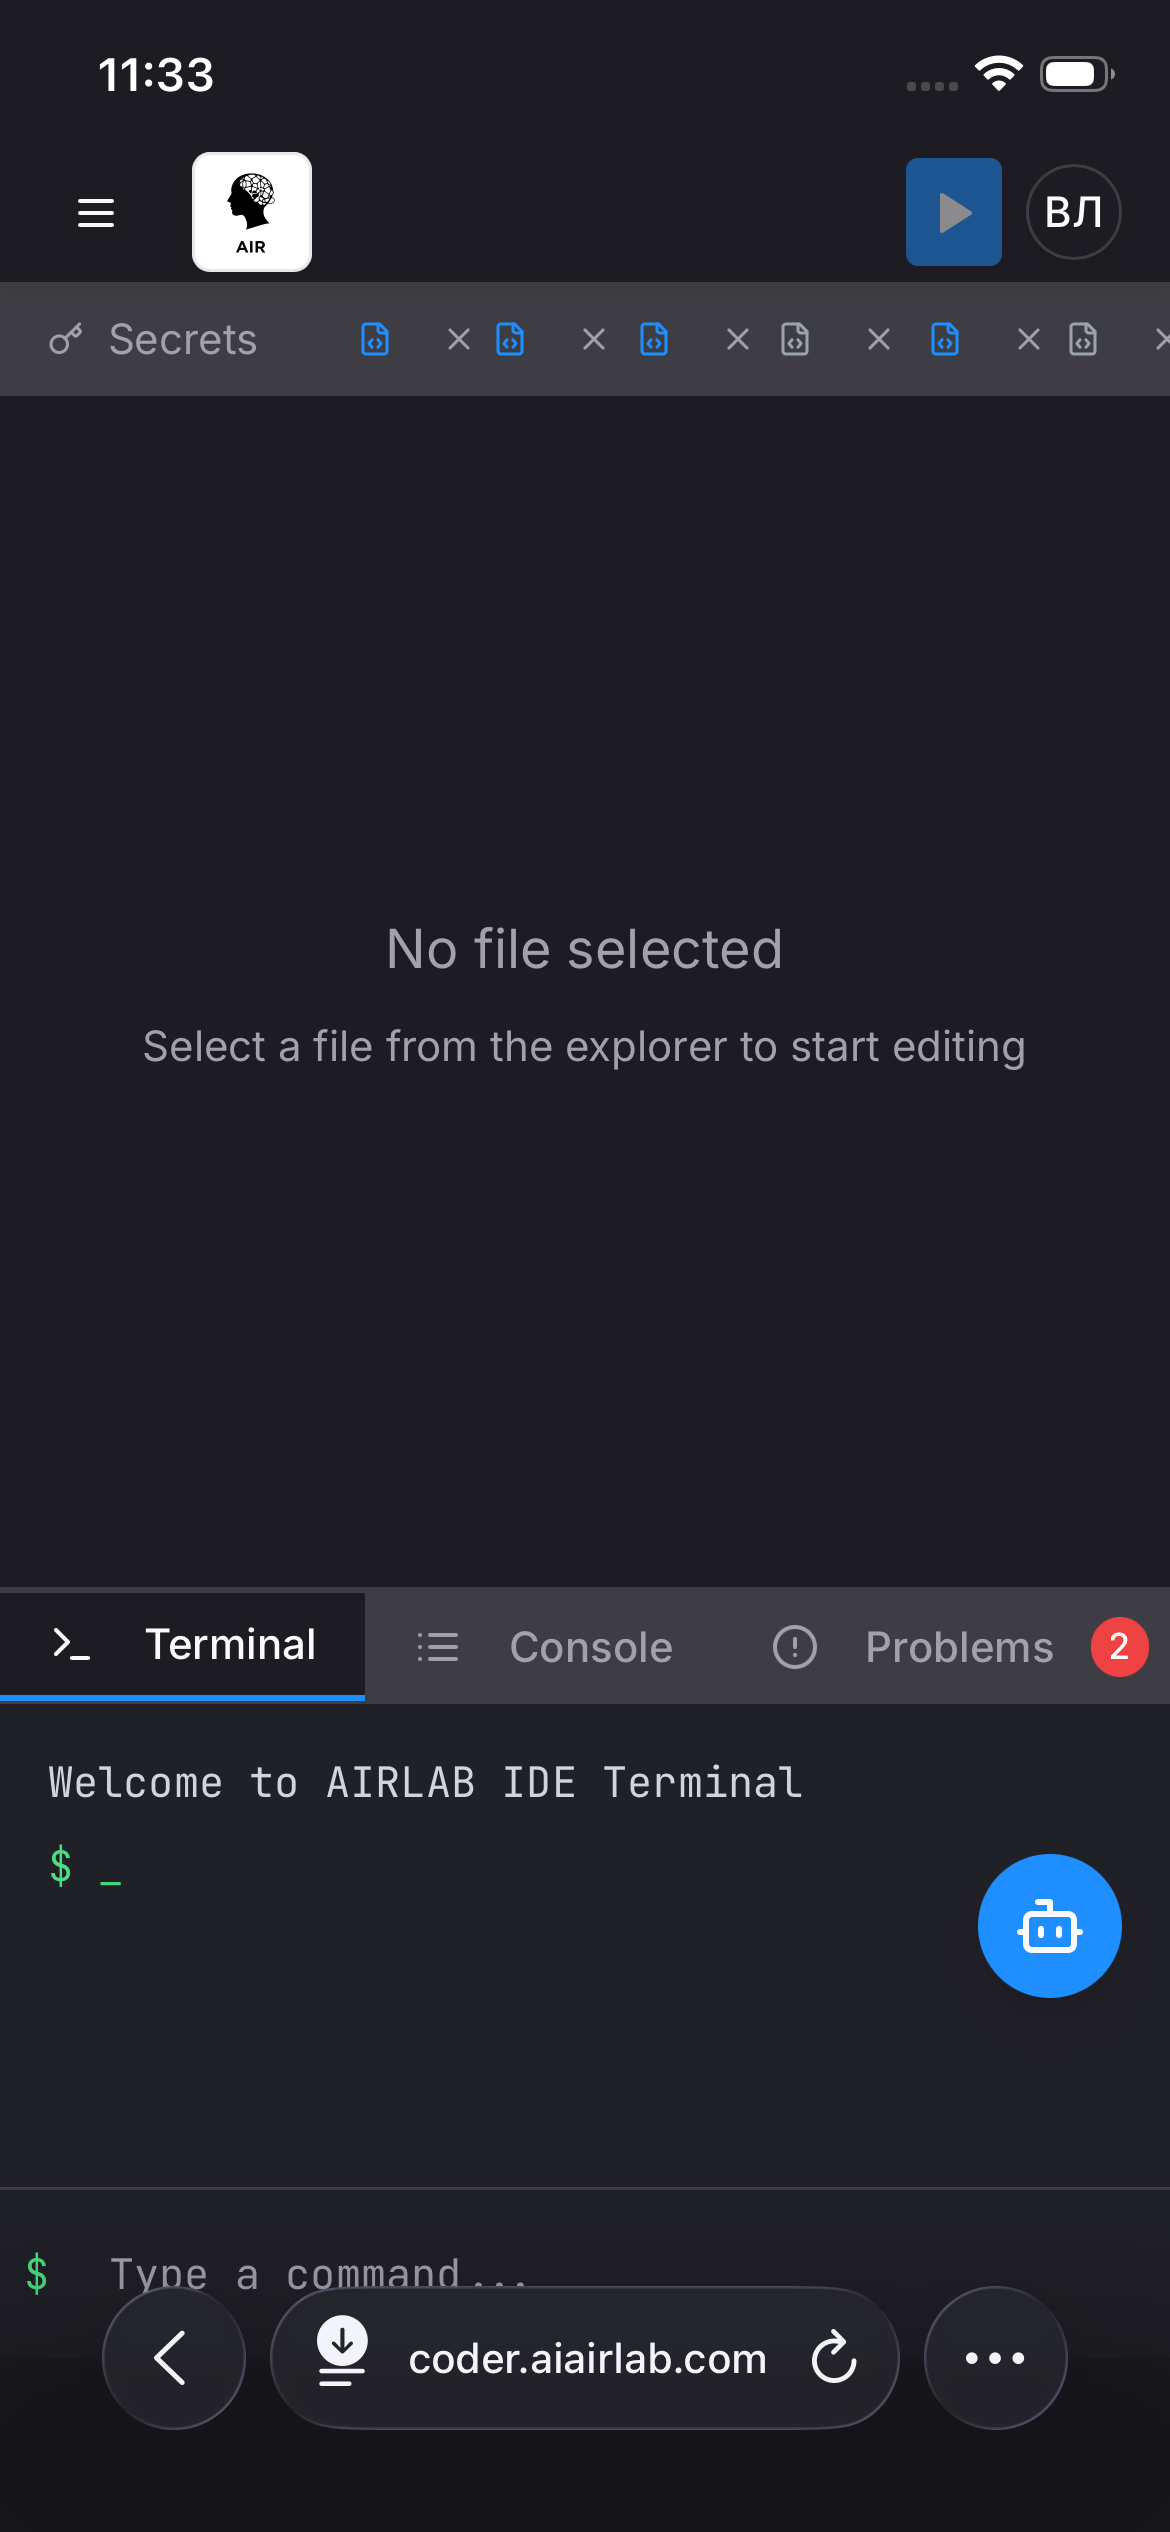Select the fourth gray file tab icon
This screenshot has width=1170, height=2532.
tap(795, 339)
